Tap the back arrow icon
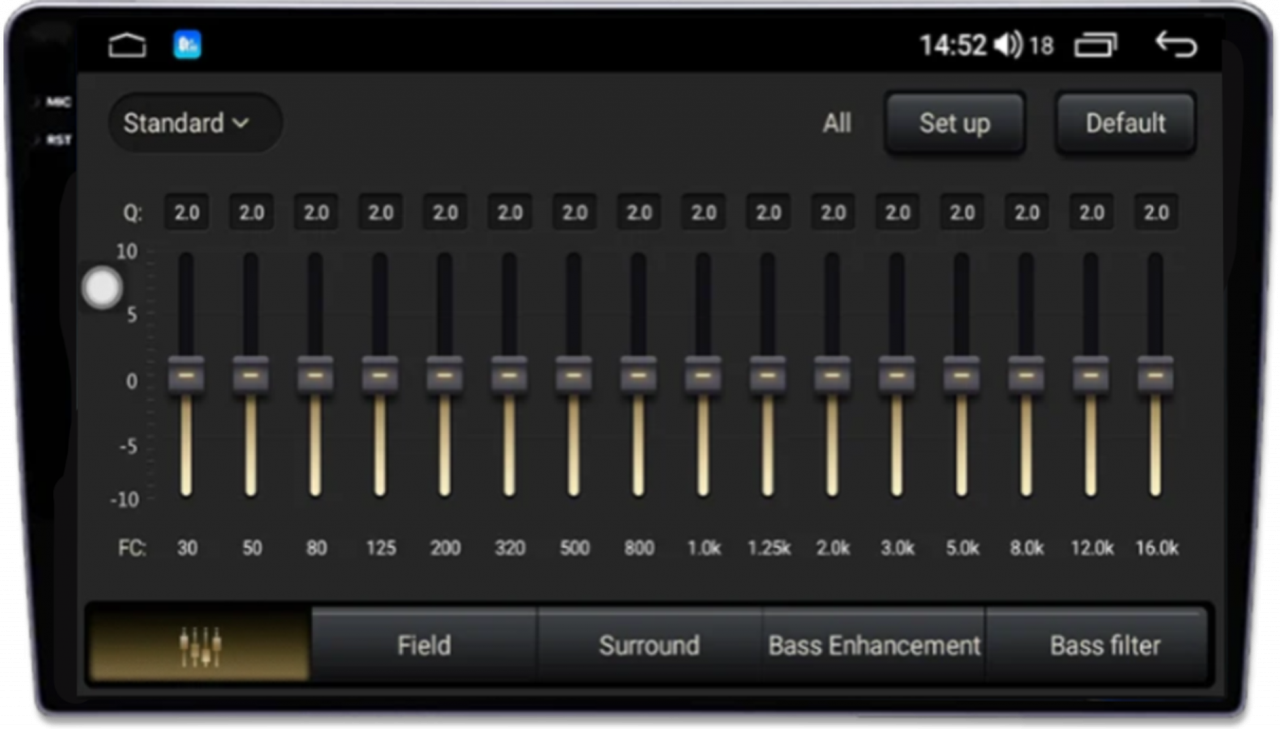The image size is (1280, 729). pyautogui.click(x=1175, y=45)
